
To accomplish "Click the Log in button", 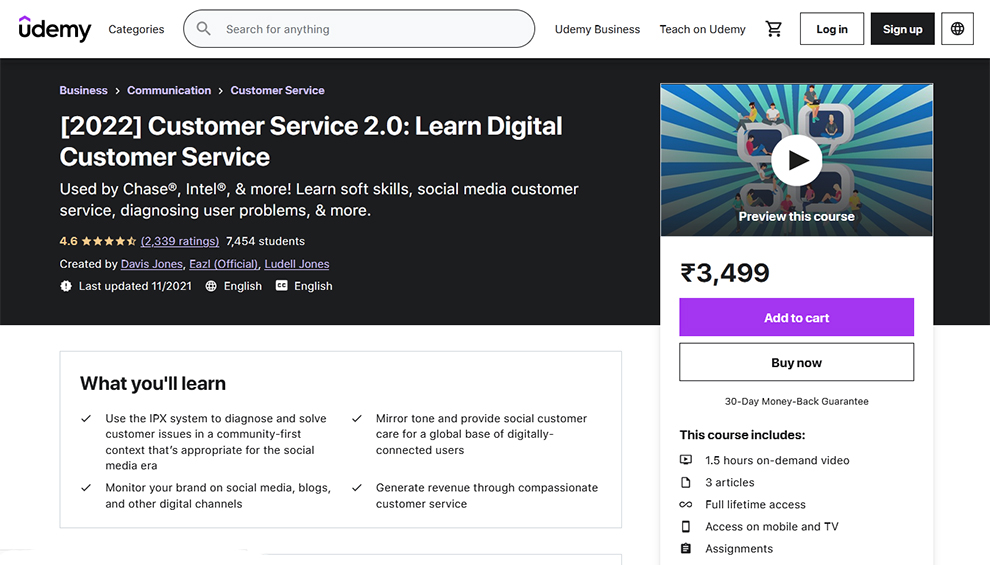I will coord(832,28).
